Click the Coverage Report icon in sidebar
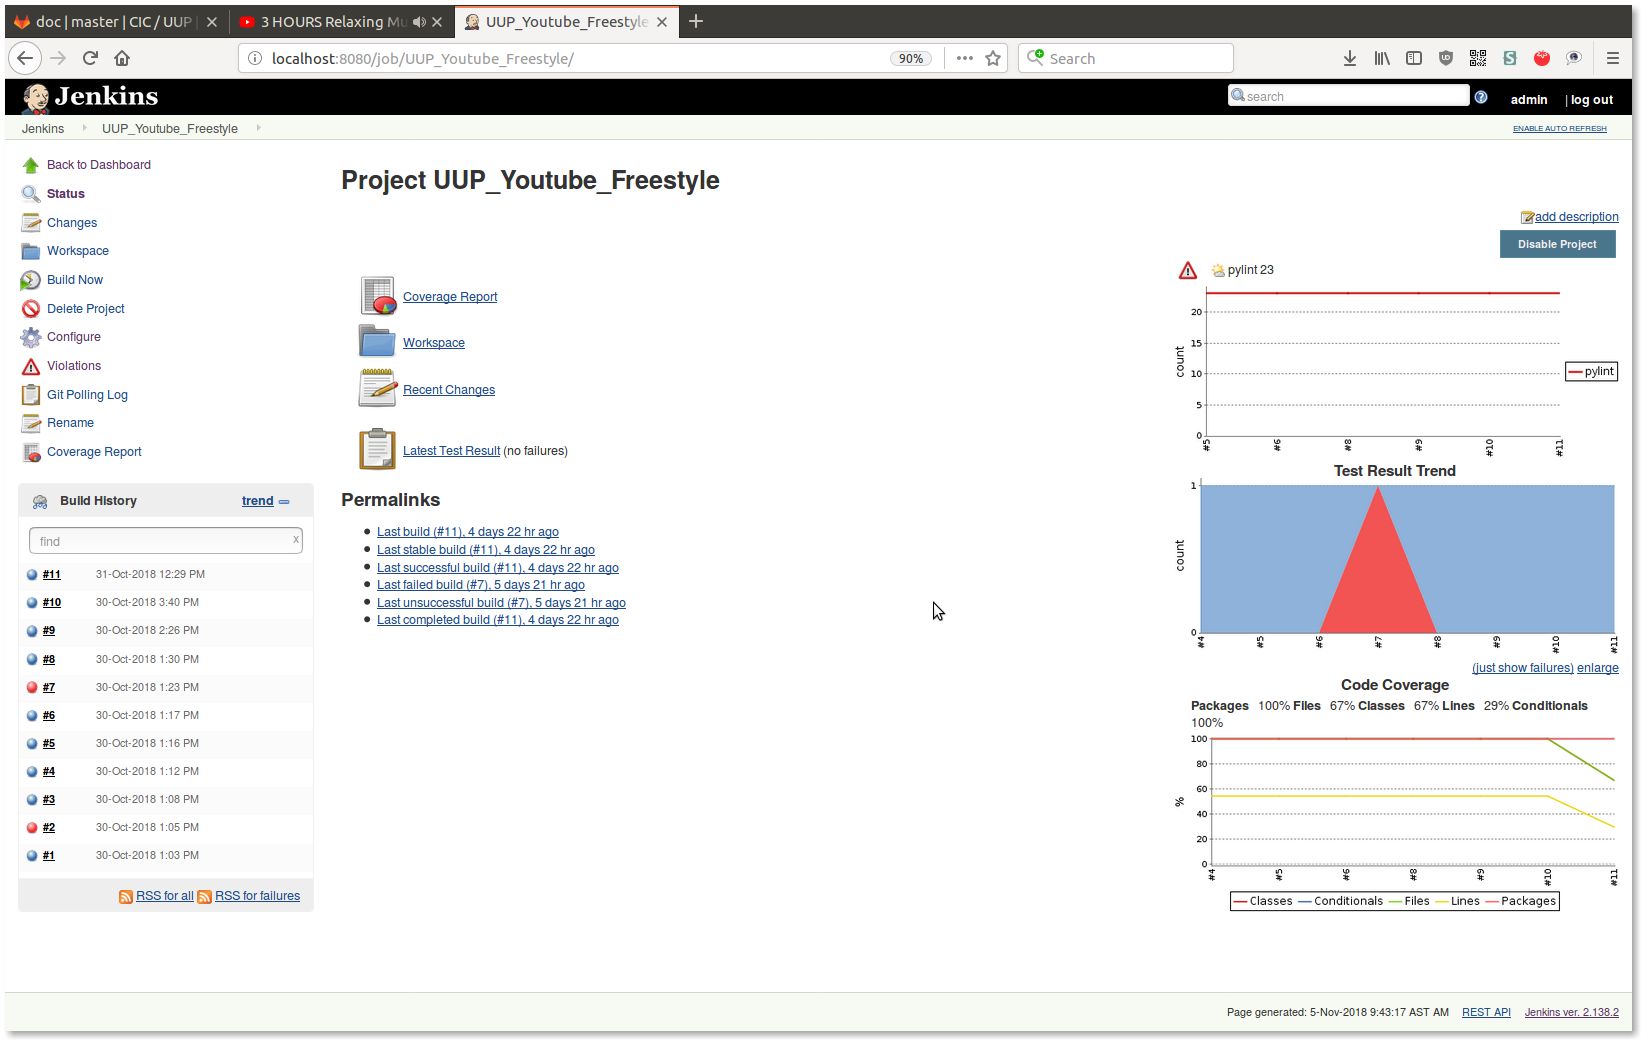The height and width of the screenshot is (1040, 1641). [x=31, y=452]
